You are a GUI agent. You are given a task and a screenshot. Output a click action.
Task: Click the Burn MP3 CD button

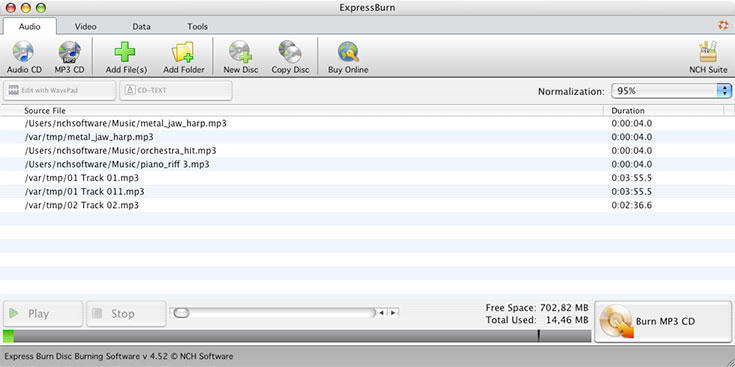663,322
